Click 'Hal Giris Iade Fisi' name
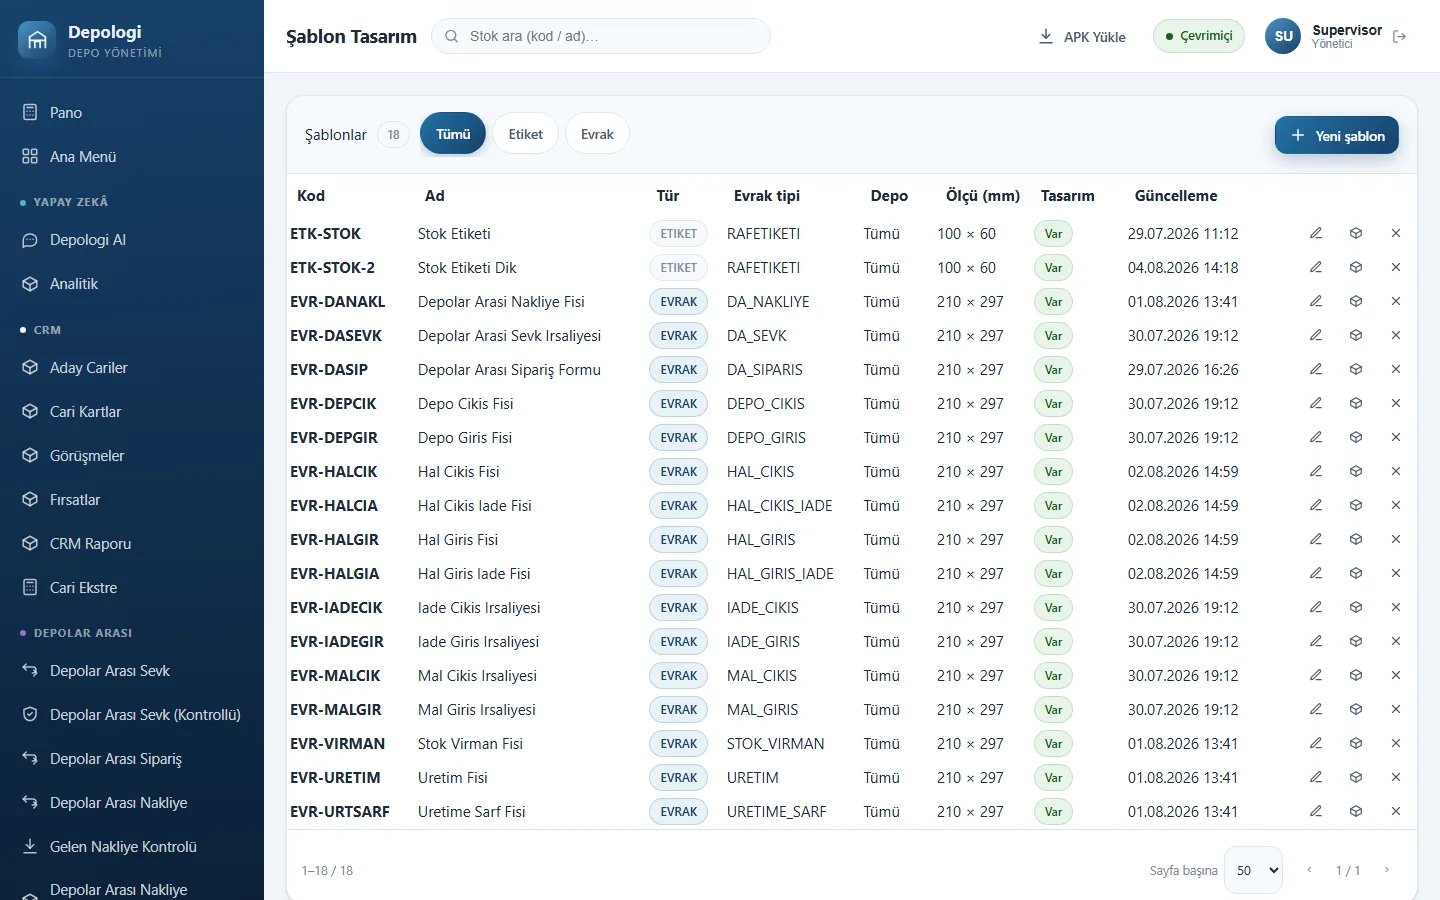Image resolution: width=1440 pixels, height=900 pixels. (474, 574)
